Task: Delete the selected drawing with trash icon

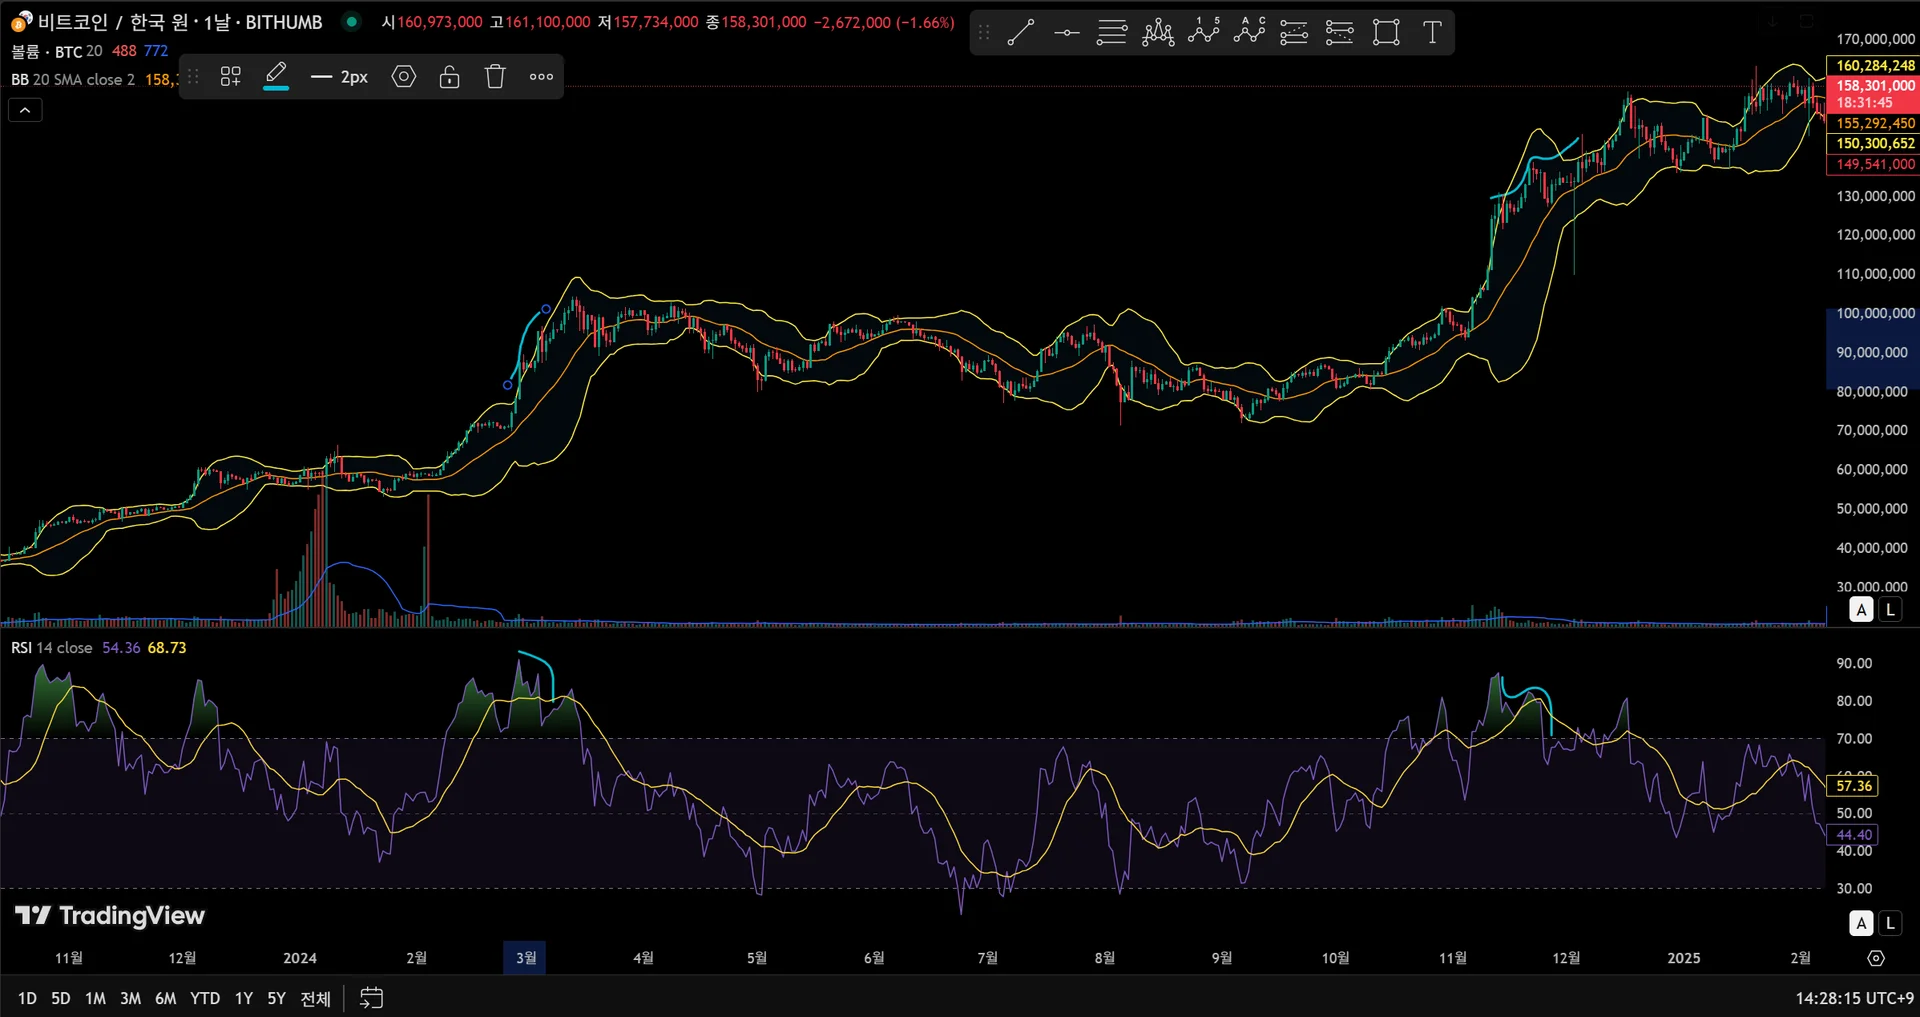Action: pyautogui.click(x=495, y=77)
